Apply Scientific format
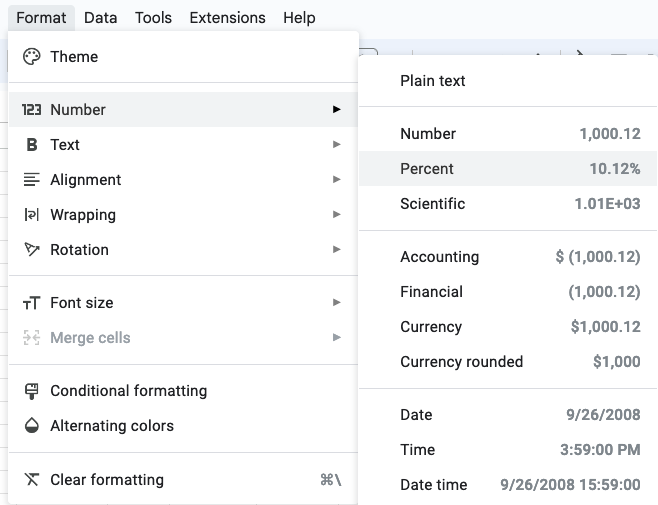 [508, 204]
